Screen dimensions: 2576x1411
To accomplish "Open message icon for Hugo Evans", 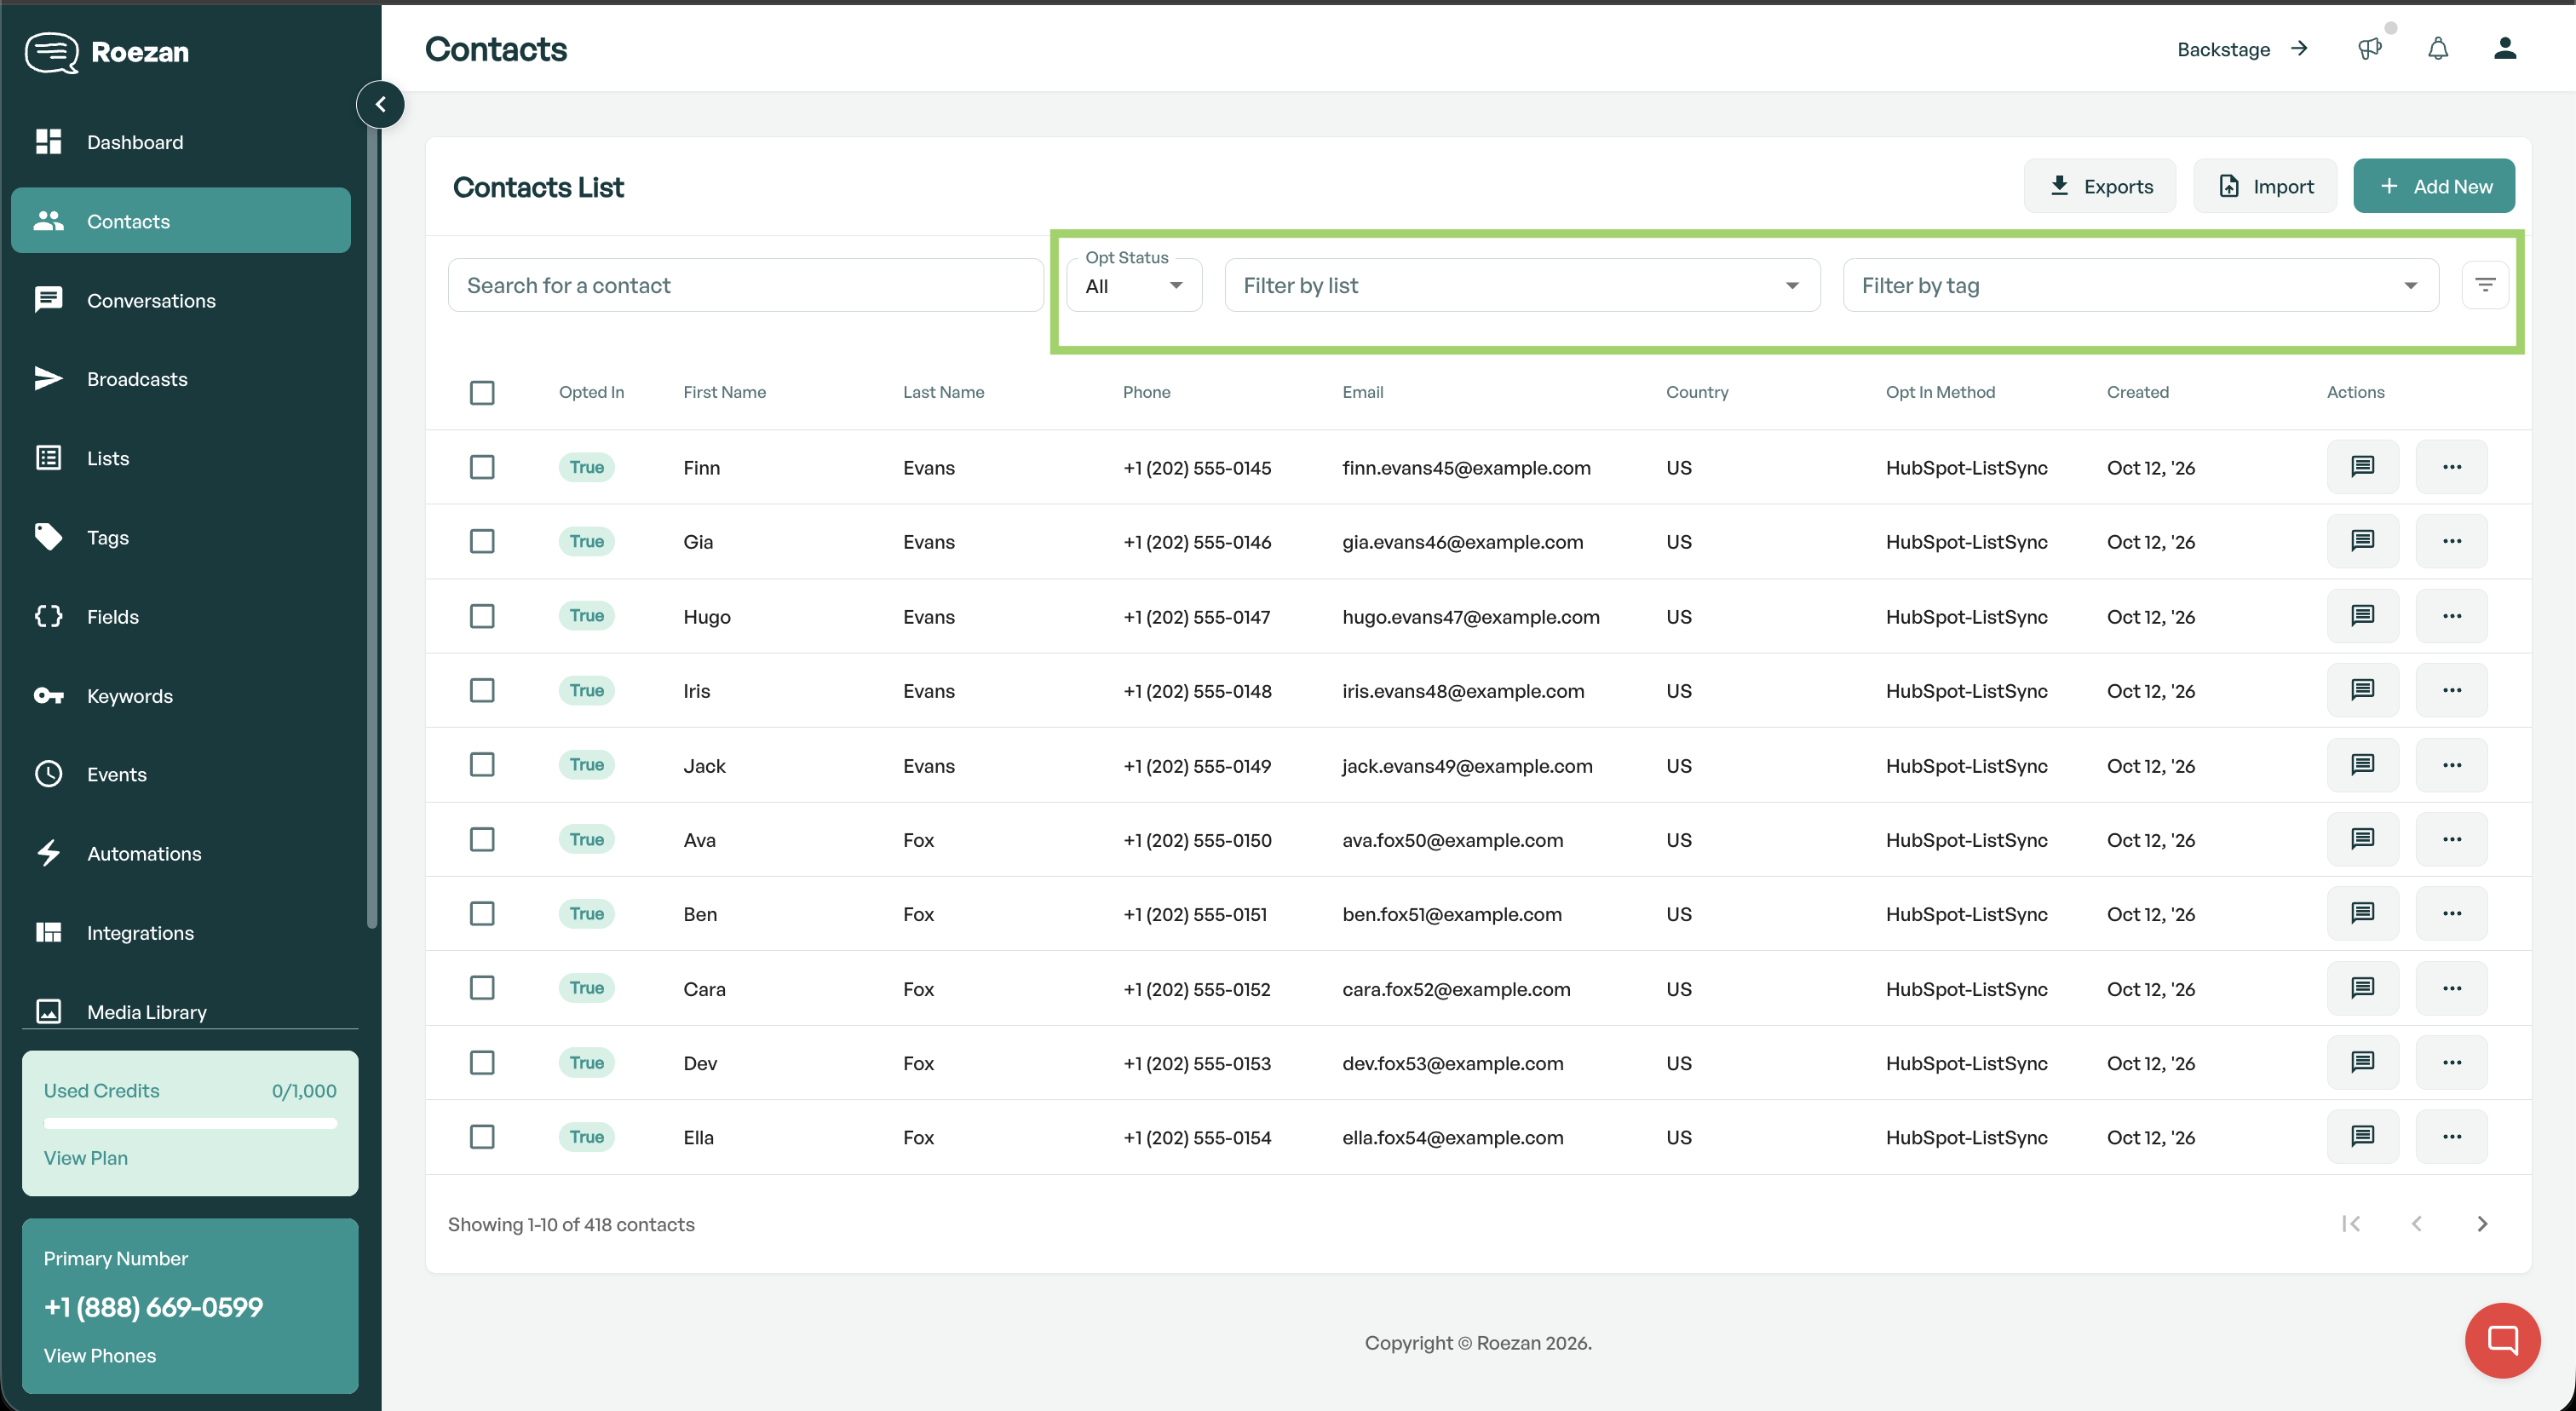I will pos(2362,616).
